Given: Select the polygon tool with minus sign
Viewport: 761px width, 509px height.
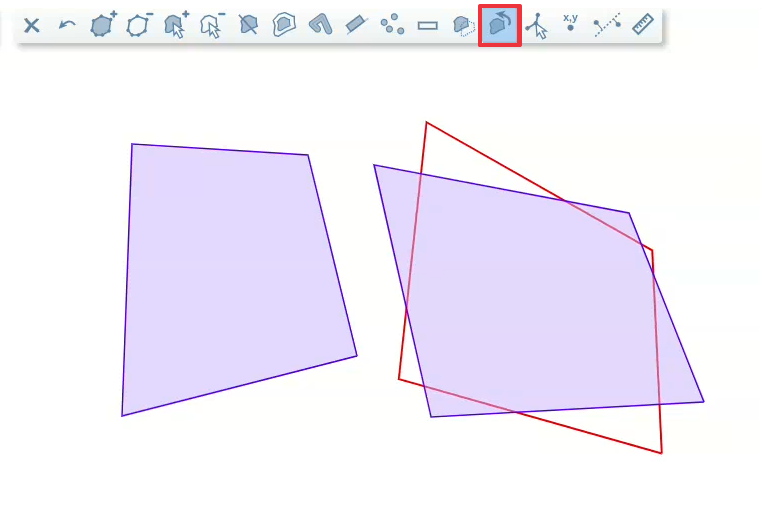Looking at the screenshot, I should tap(139, 25).
